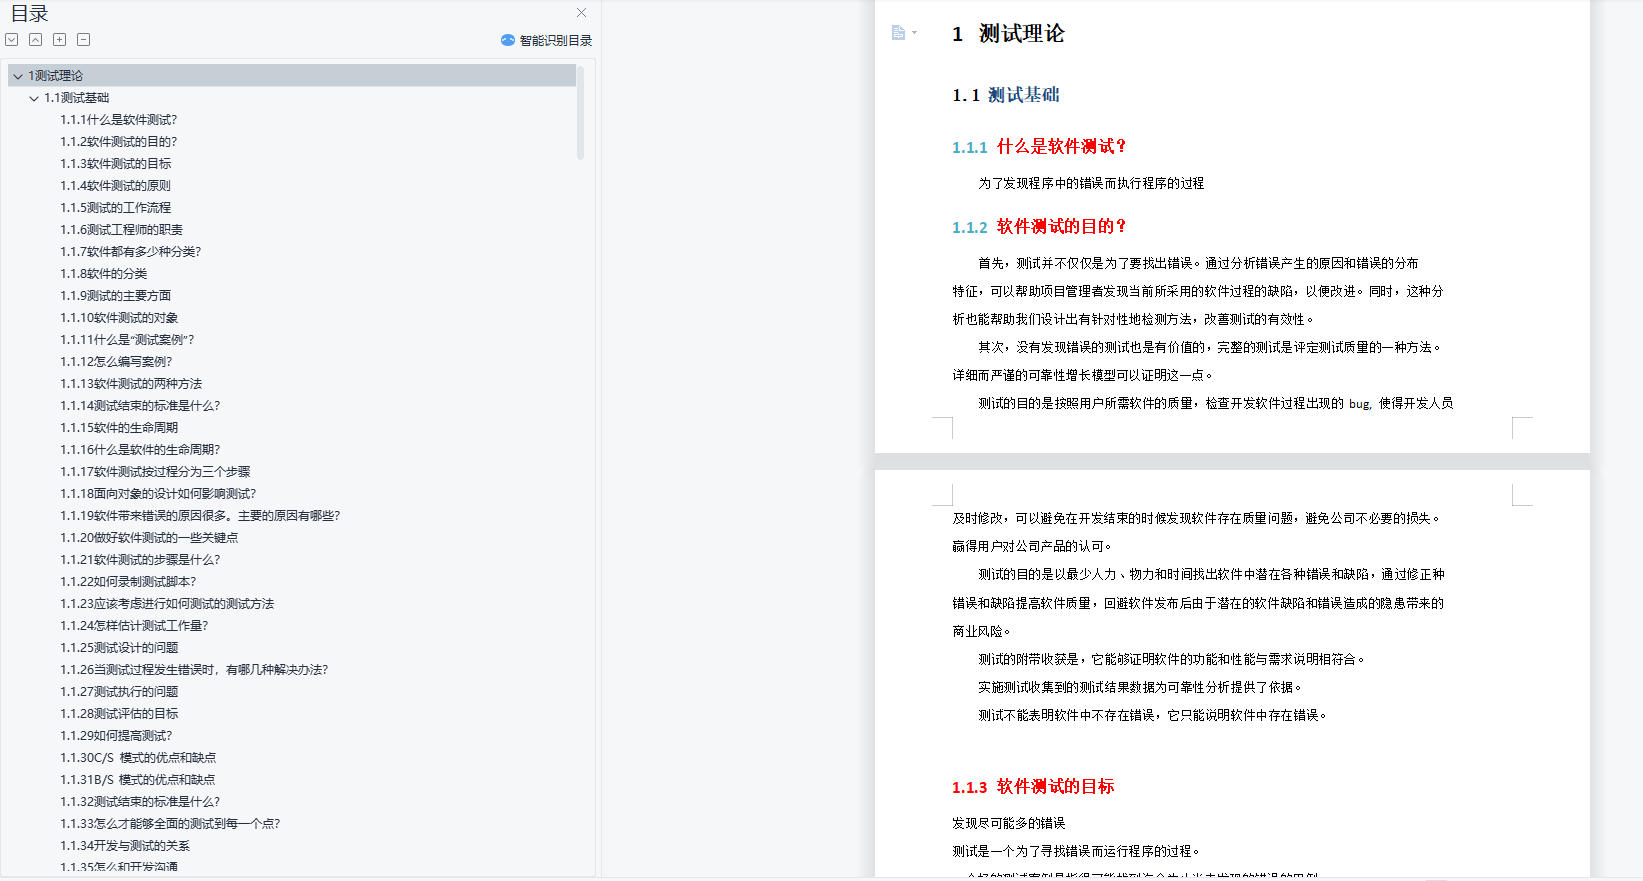This screenshot has width=1643, height=881.
Task: Close the 目录 panel with the X
Action: pyautogui.click(x=581, y=13)
